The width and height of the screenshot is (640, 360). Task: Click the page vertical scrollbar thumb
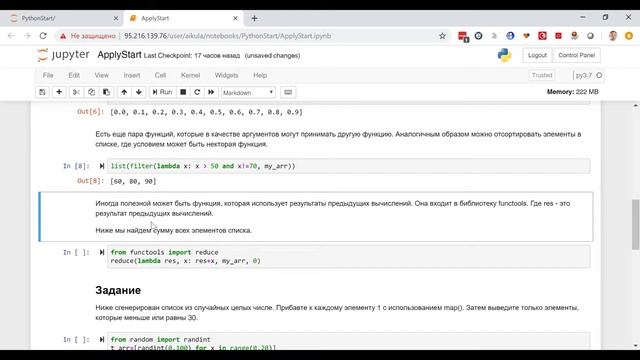636,224
